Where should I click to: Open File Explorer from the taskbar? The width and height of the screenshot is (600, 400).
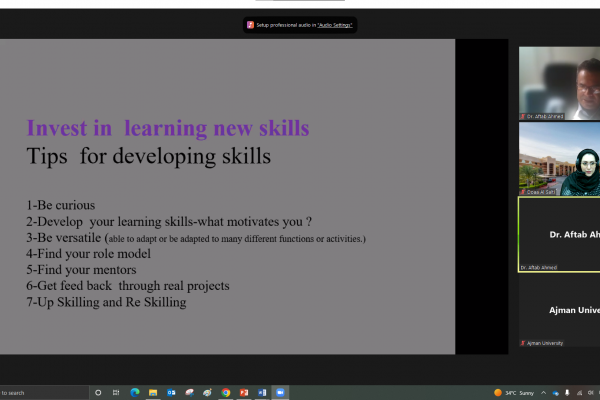[154, 392]
